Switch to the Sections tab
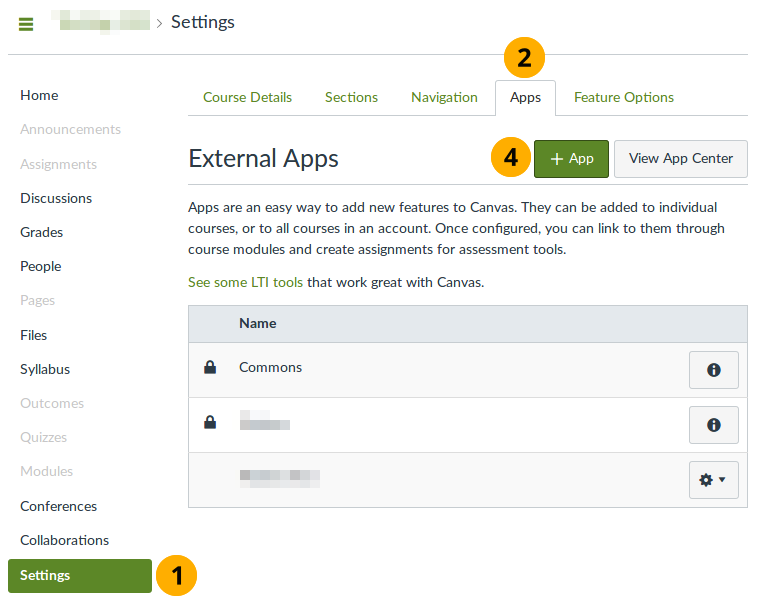The image size is (759, 599). (351, 98)
